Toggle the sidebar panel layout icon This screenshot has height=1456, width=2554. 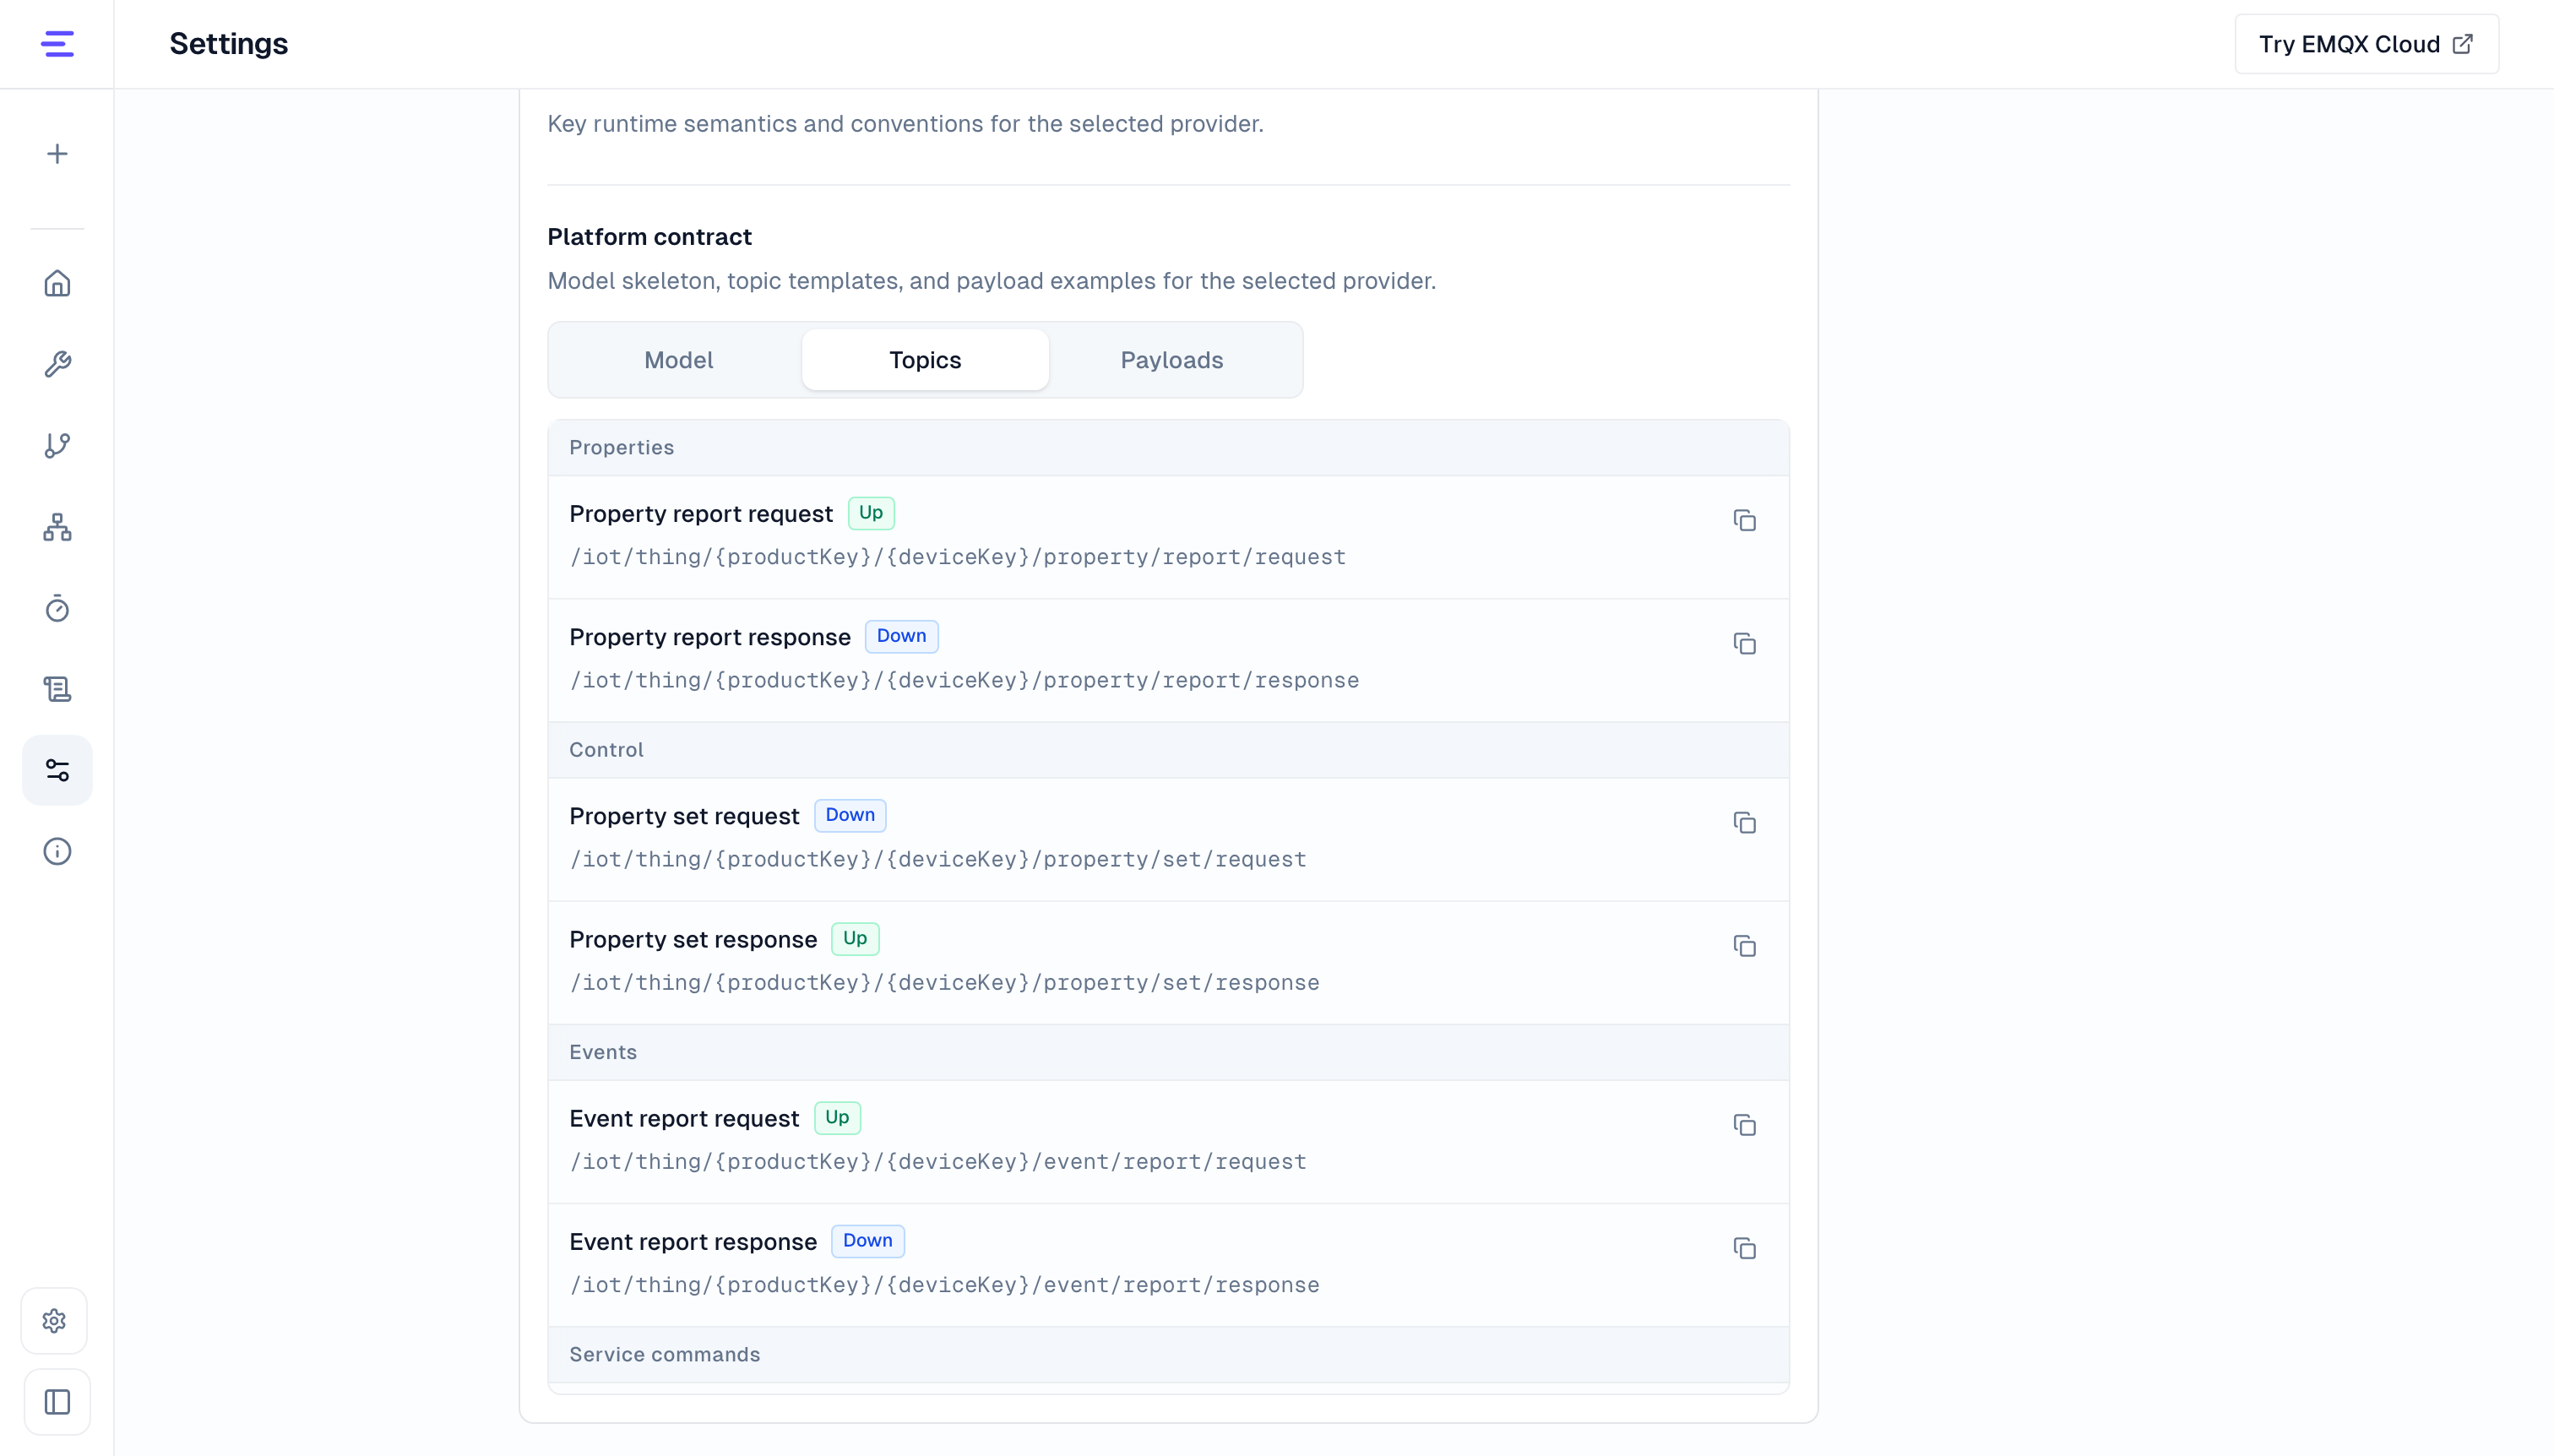(57, 1402)
